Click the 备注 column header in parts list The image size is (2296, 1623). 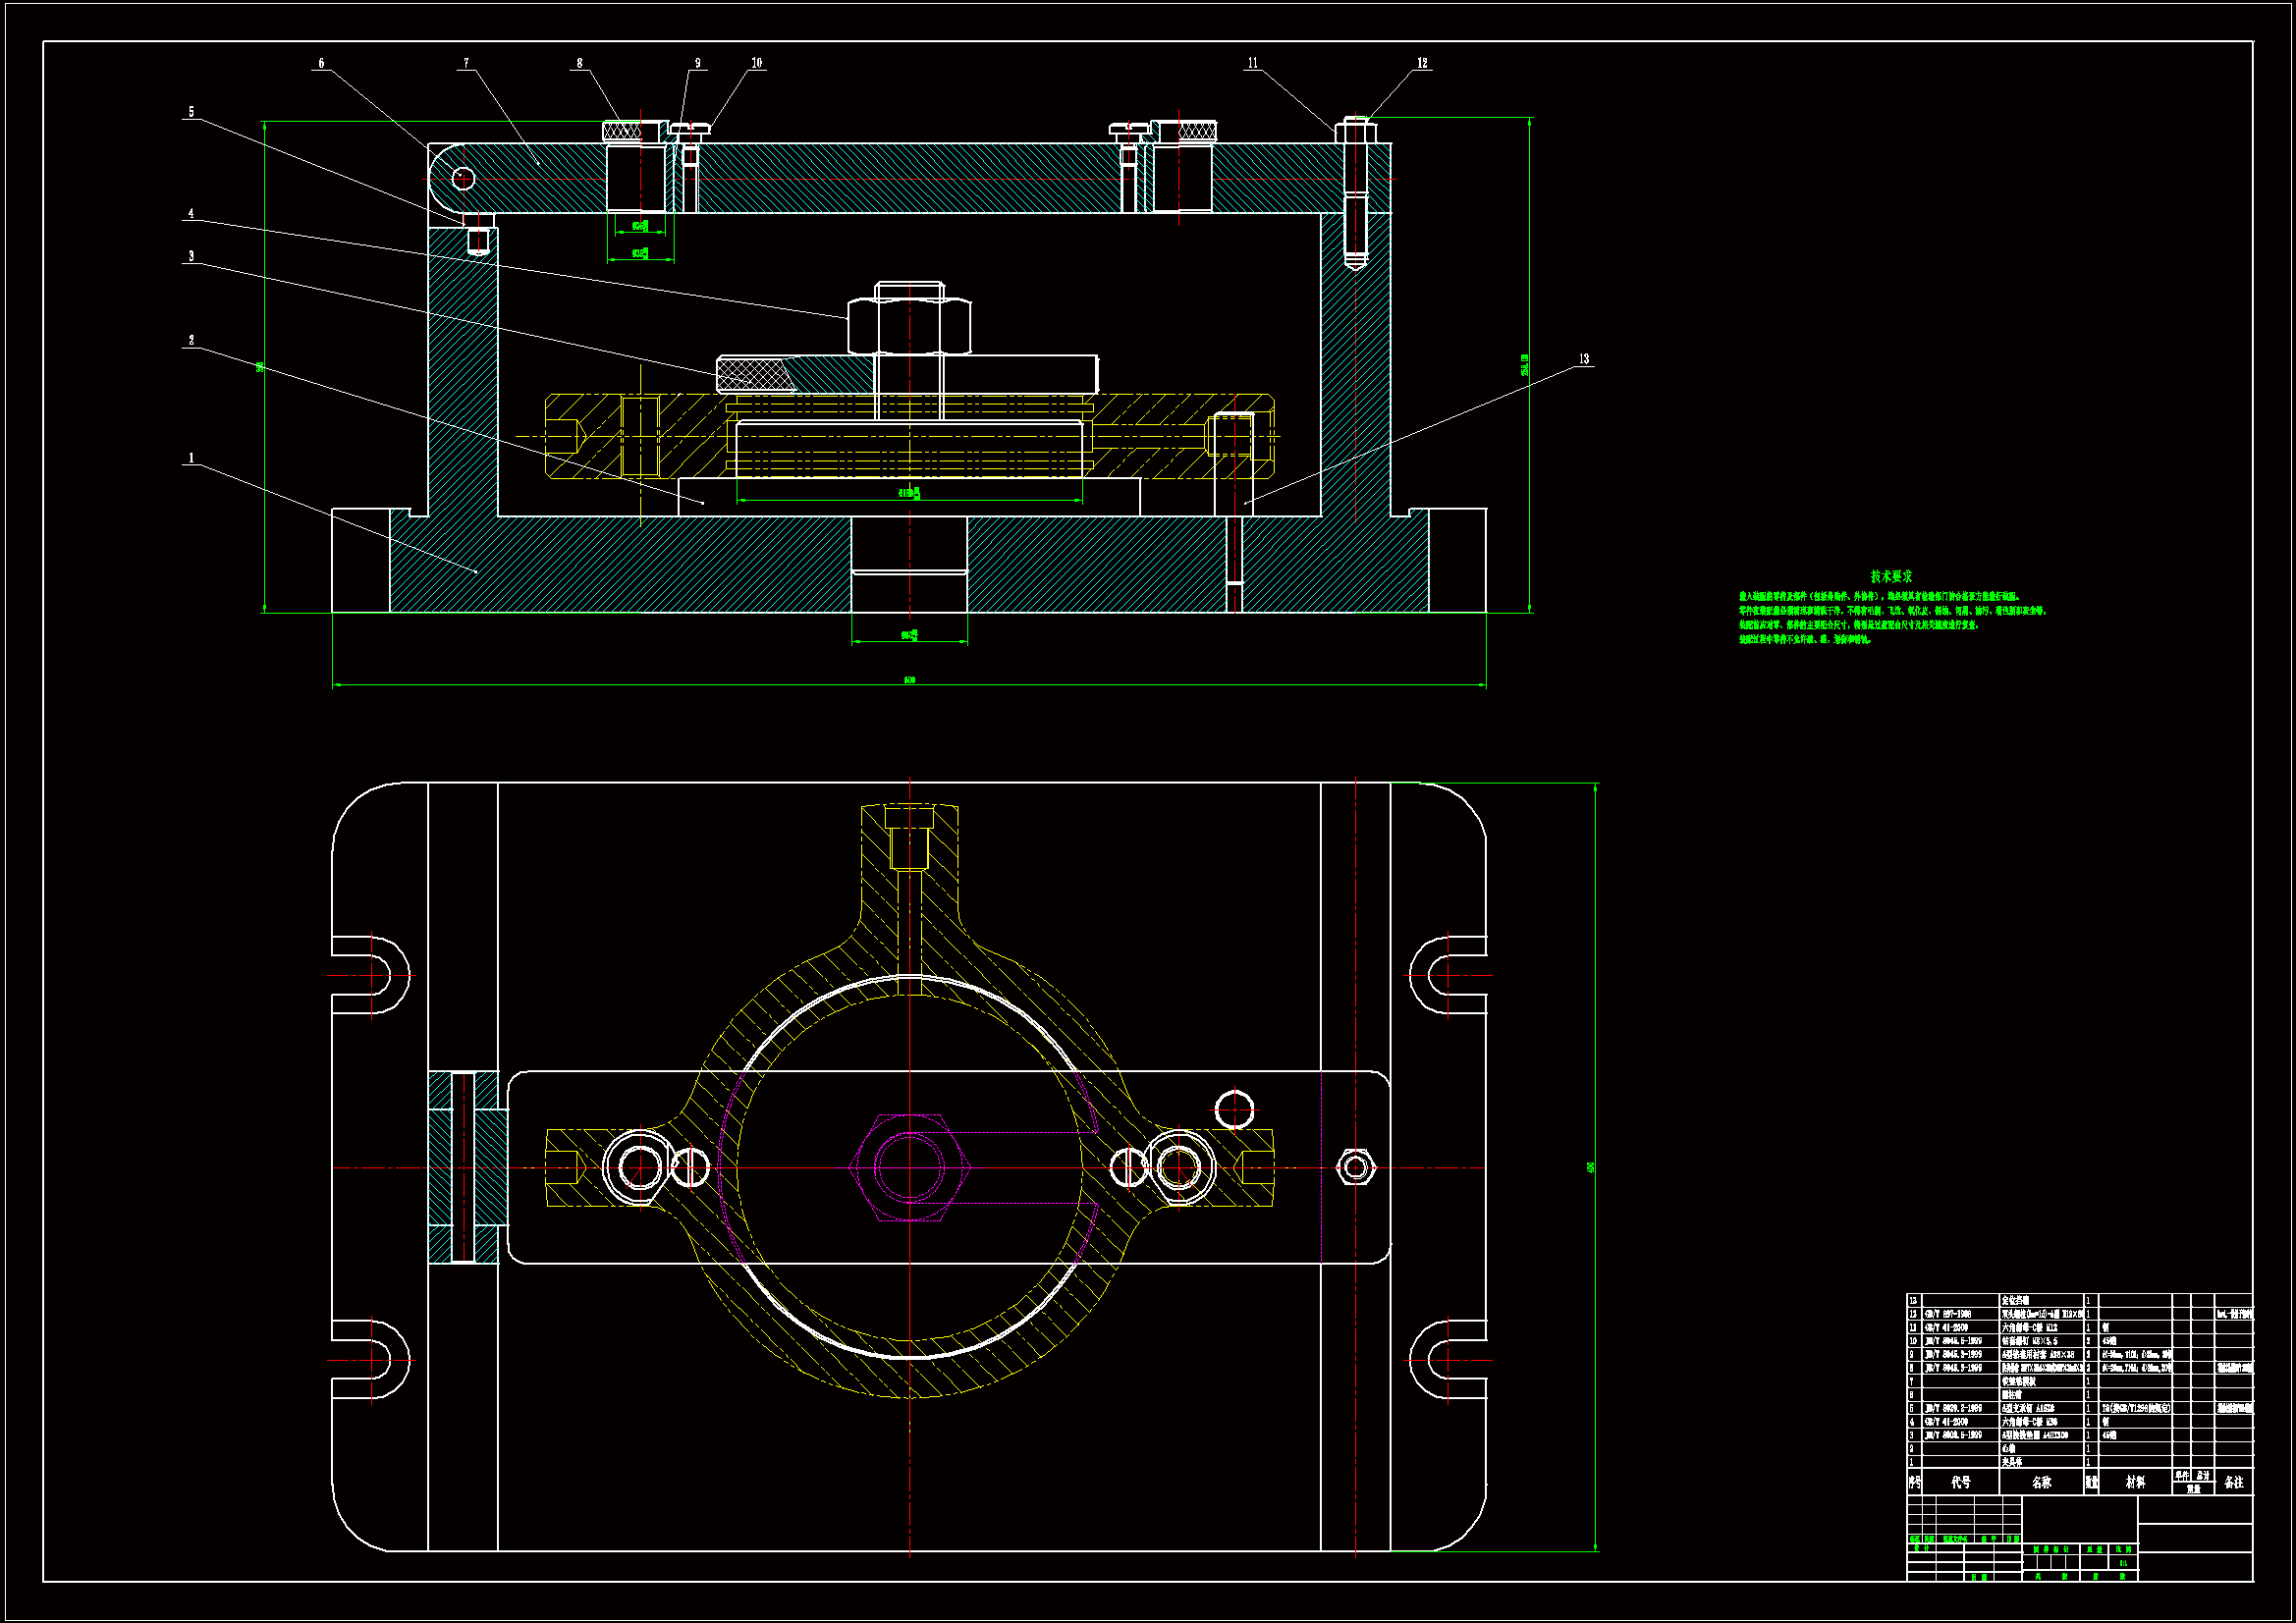point(2234,1482)
